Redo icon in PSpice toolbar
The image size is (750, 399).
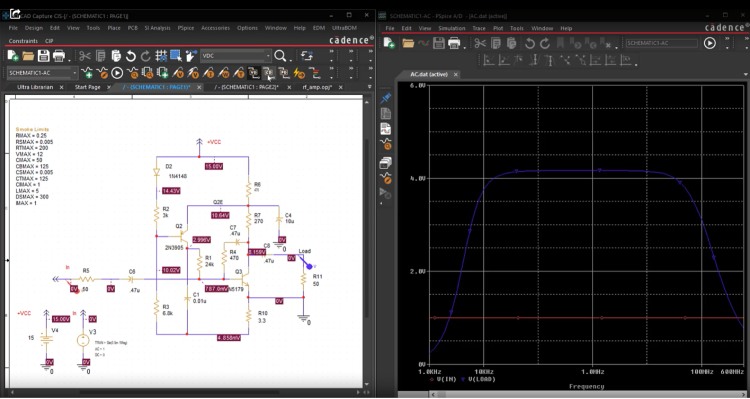[x=545, y=43]
